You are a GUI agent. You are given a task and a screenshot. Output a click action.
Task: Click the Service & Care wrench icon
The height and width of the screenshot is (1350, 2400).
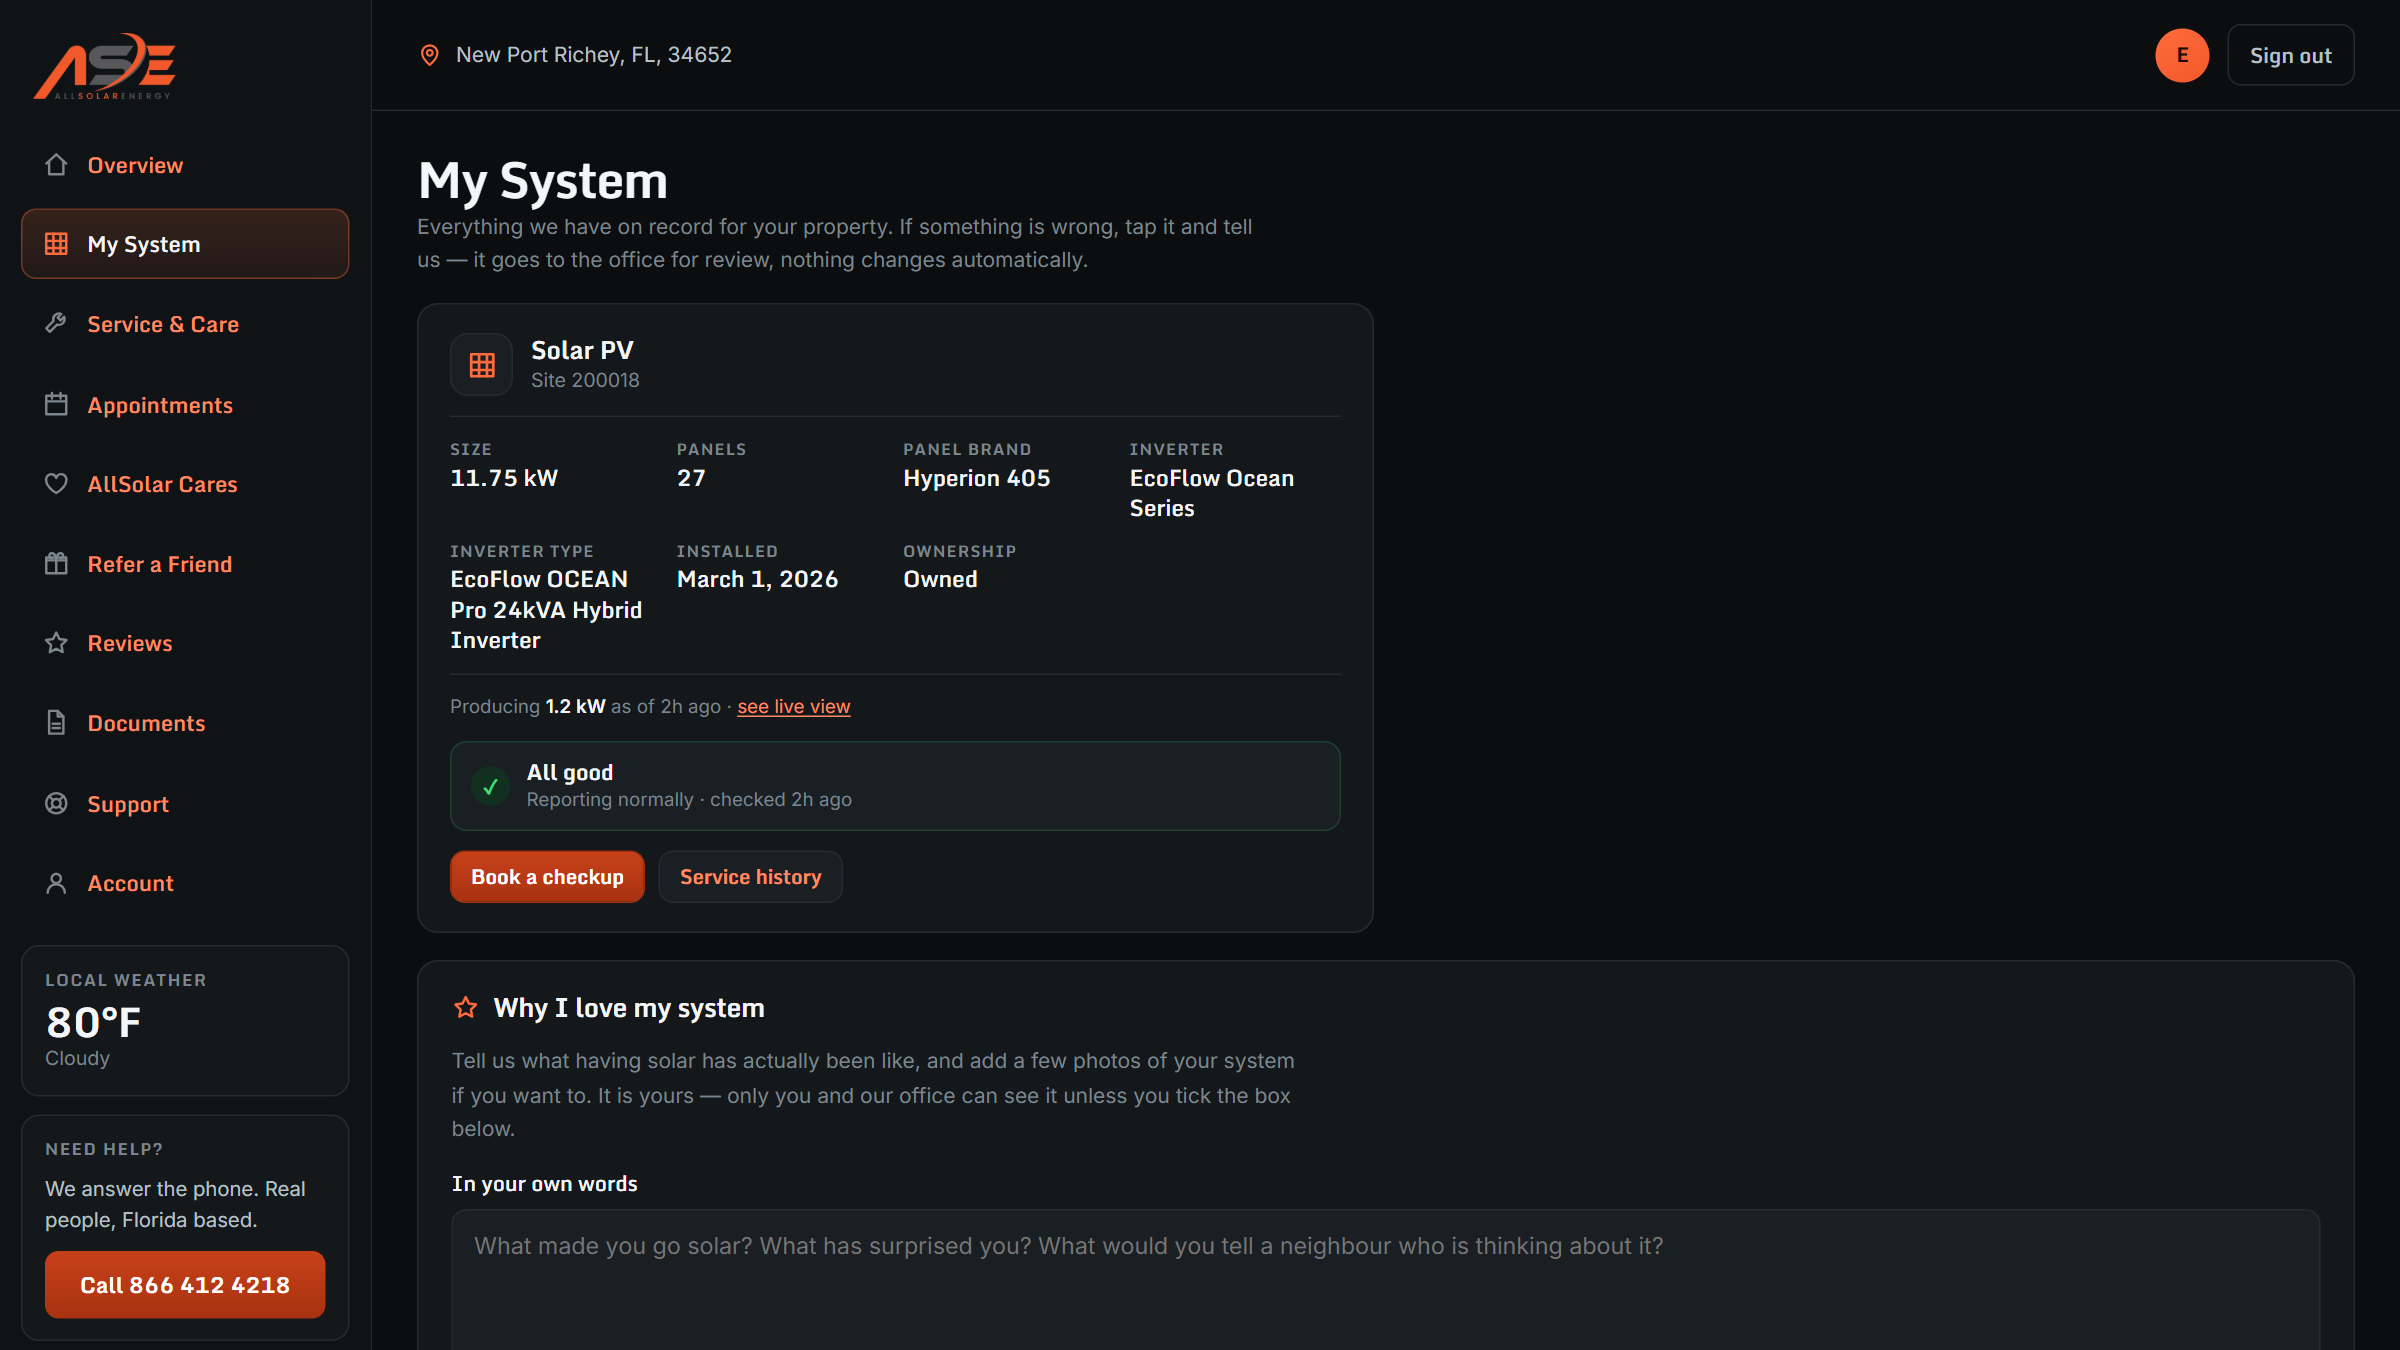56,324
